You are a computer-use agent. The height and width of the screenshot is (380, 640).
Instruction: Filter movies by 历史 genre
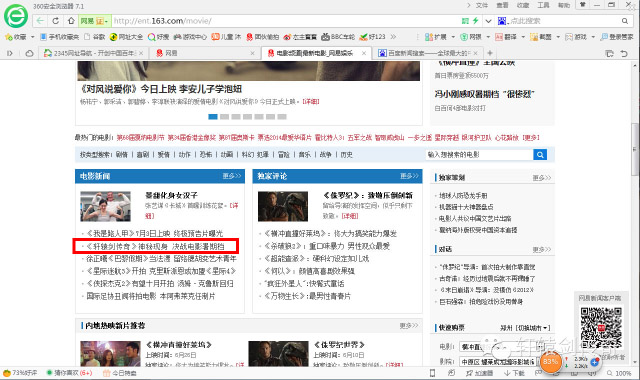[347, 155]
